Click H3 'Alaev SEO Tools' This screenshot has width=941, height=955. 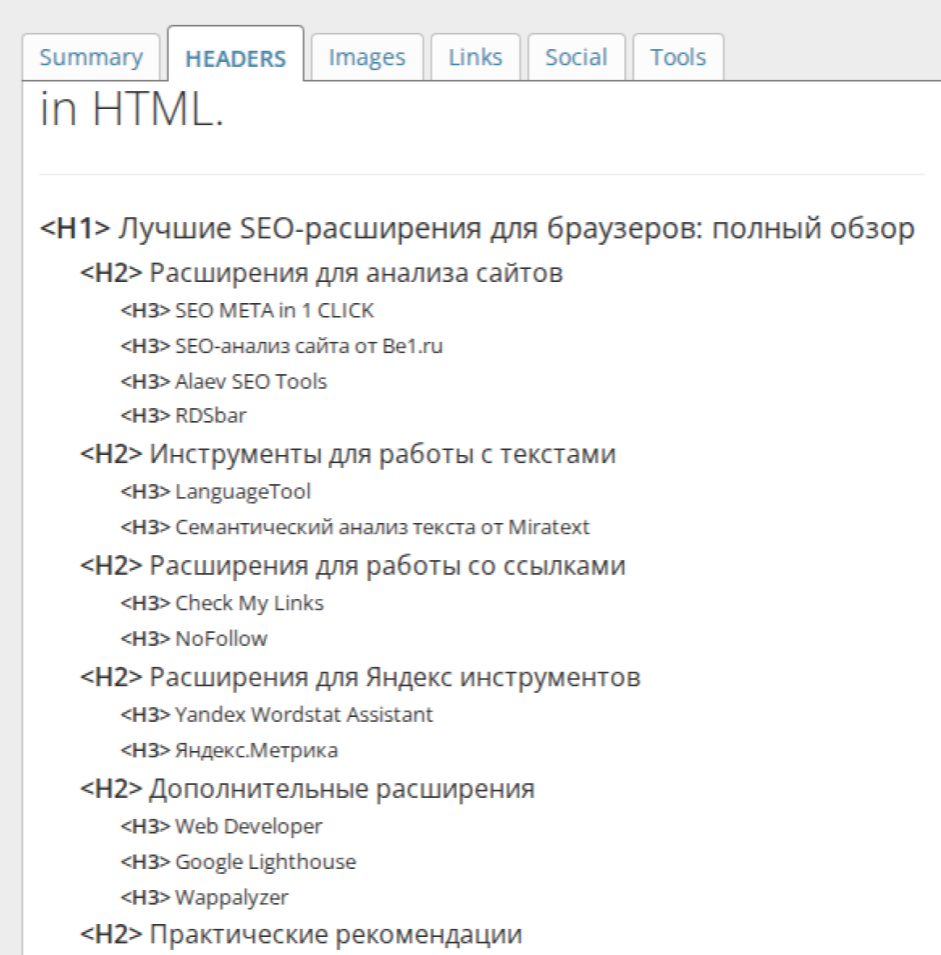point(224,381)
